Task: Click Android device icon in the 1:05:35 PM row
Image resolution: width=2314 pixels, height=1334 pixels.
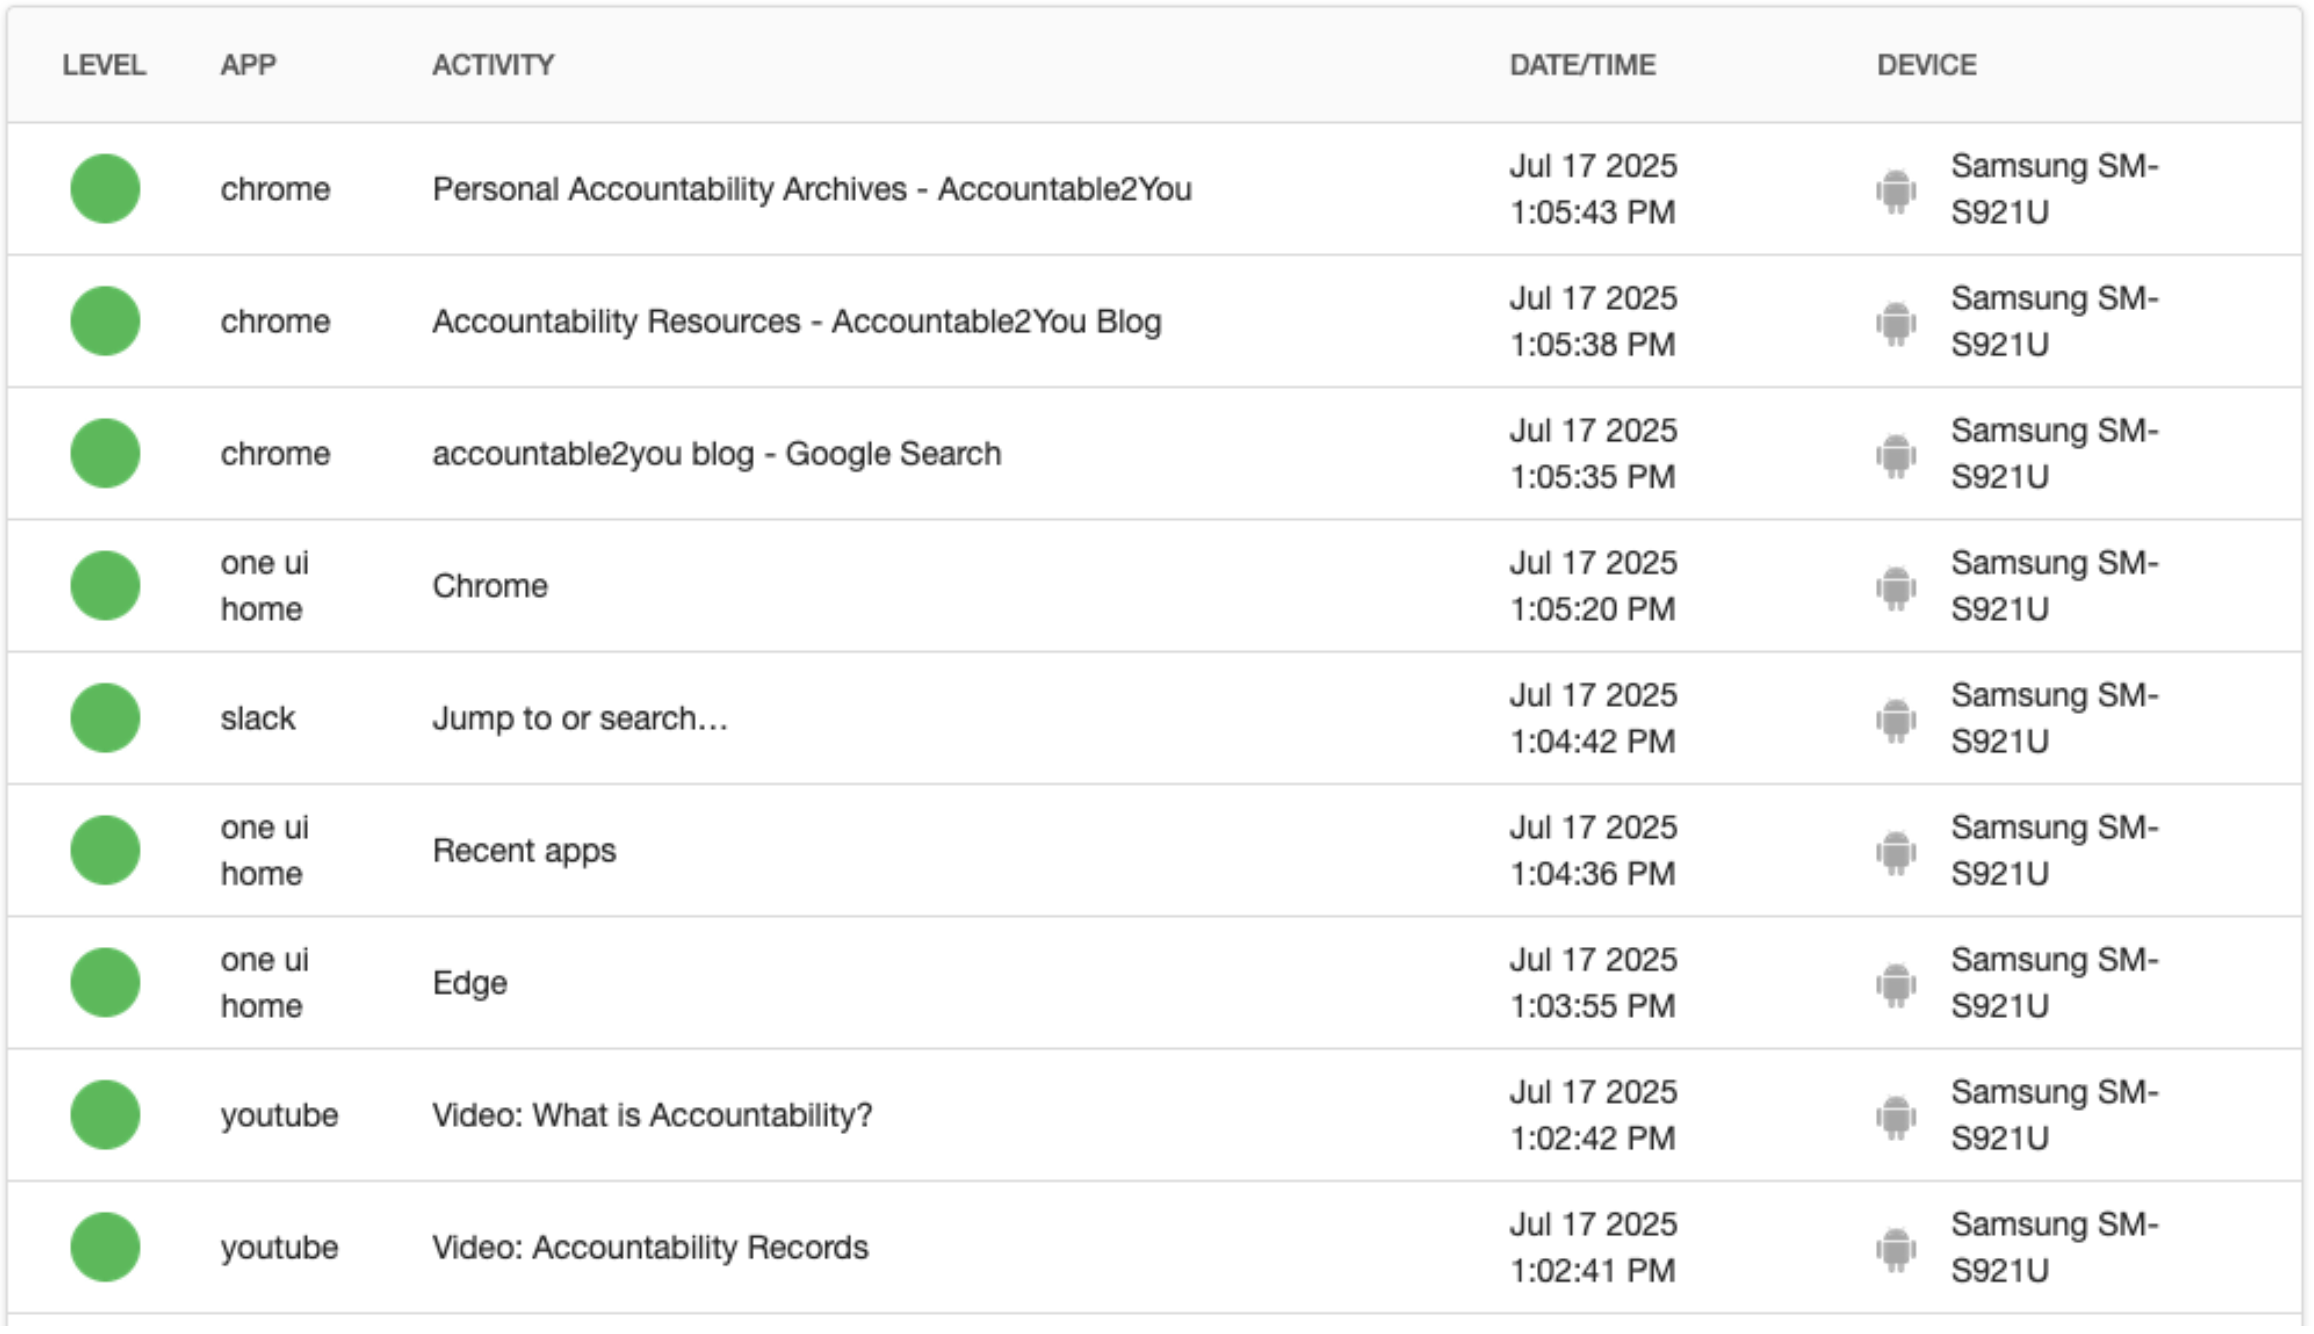Action: (1896, 456)
